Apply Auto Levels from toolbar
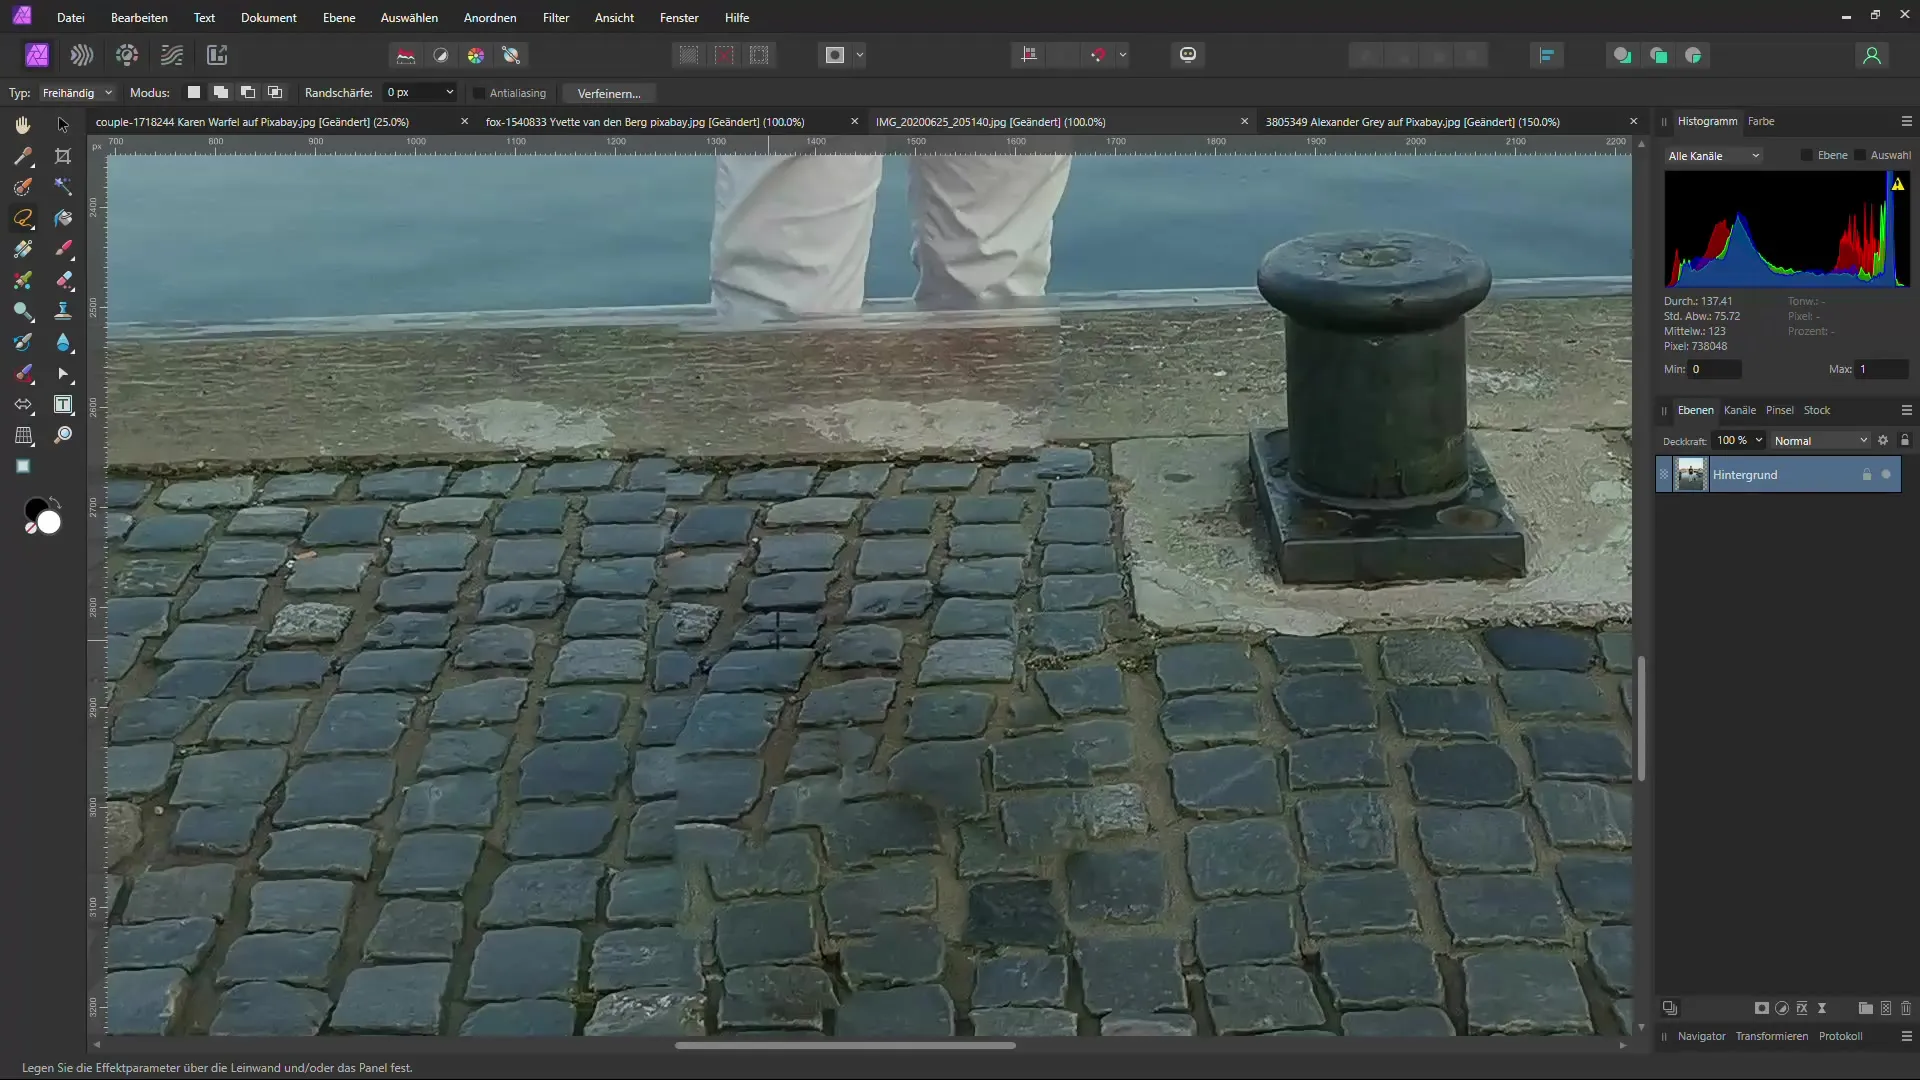This screenshot has height=1080, width=1920. click(406, 55)
